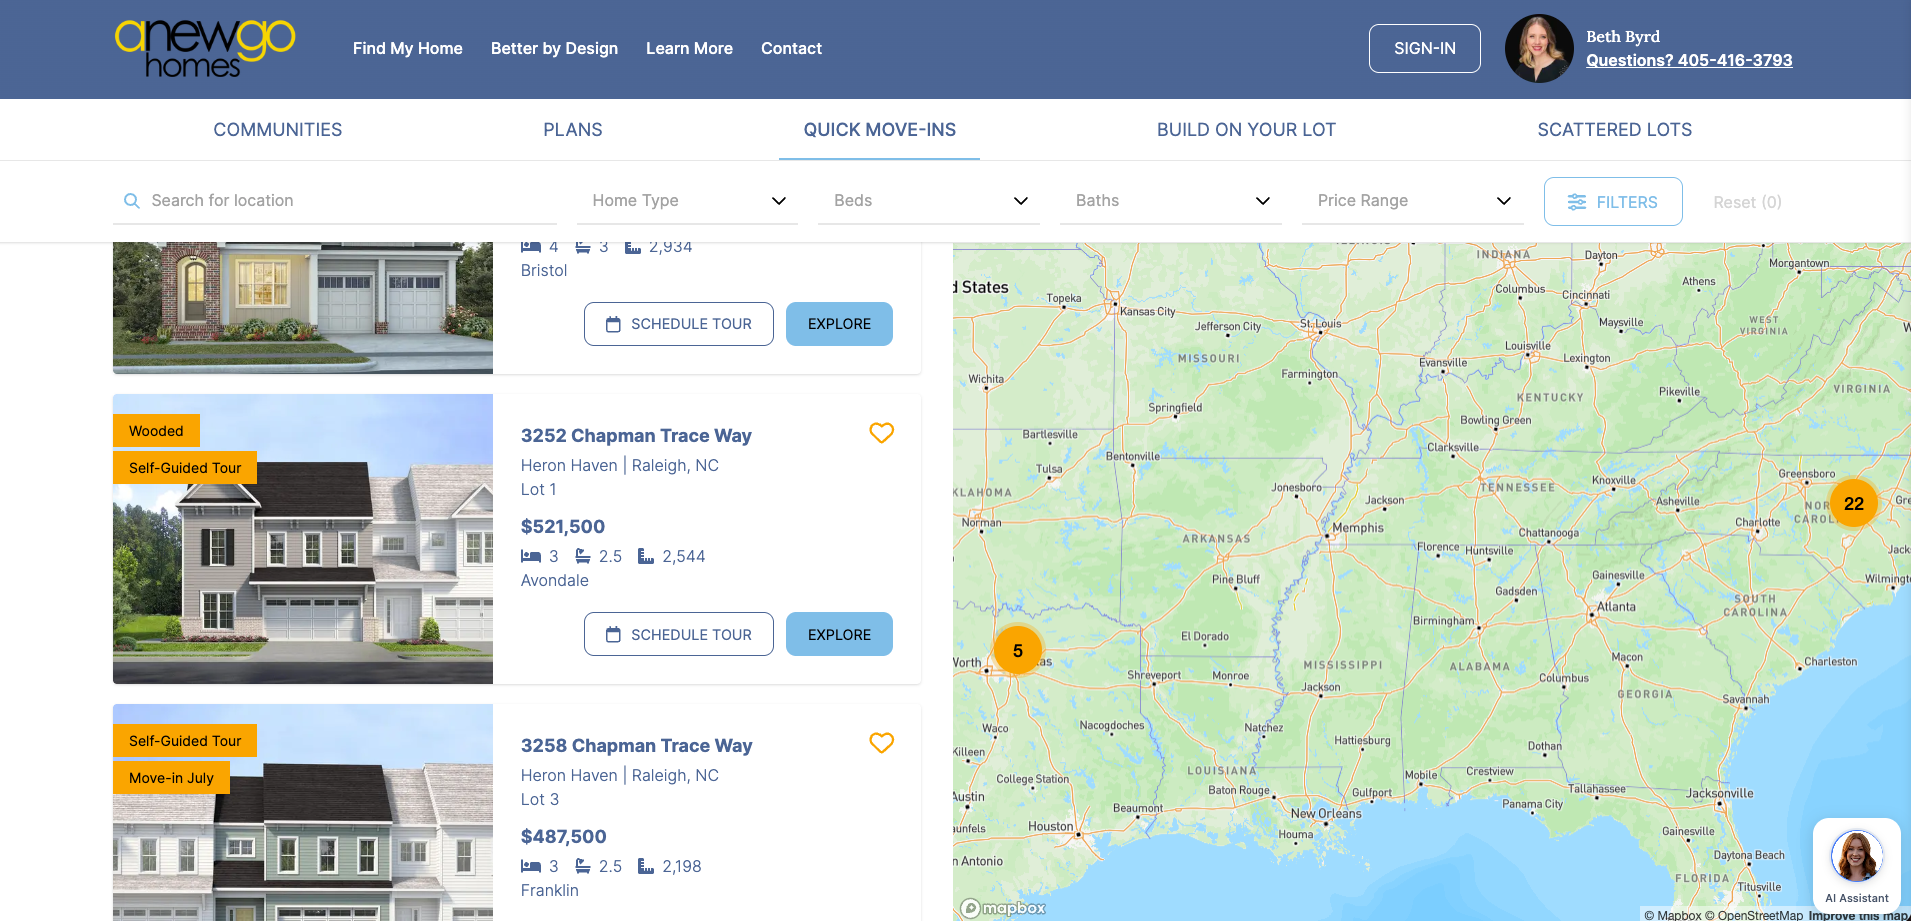The height and width of the screenshot is (921, 1911).
Task: Open the Baths dropdown
Action: [1171, 201]
